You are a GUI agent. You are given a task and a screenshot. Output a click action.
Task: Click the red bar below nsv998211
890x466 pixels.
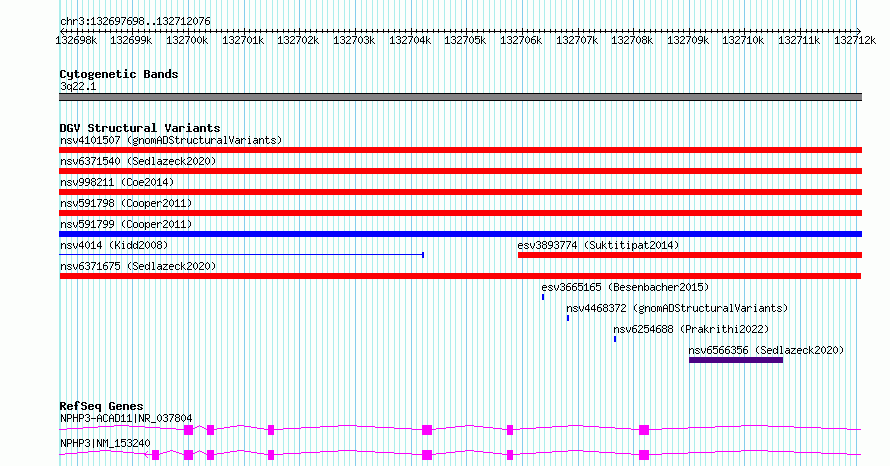[x=460, y=192]
